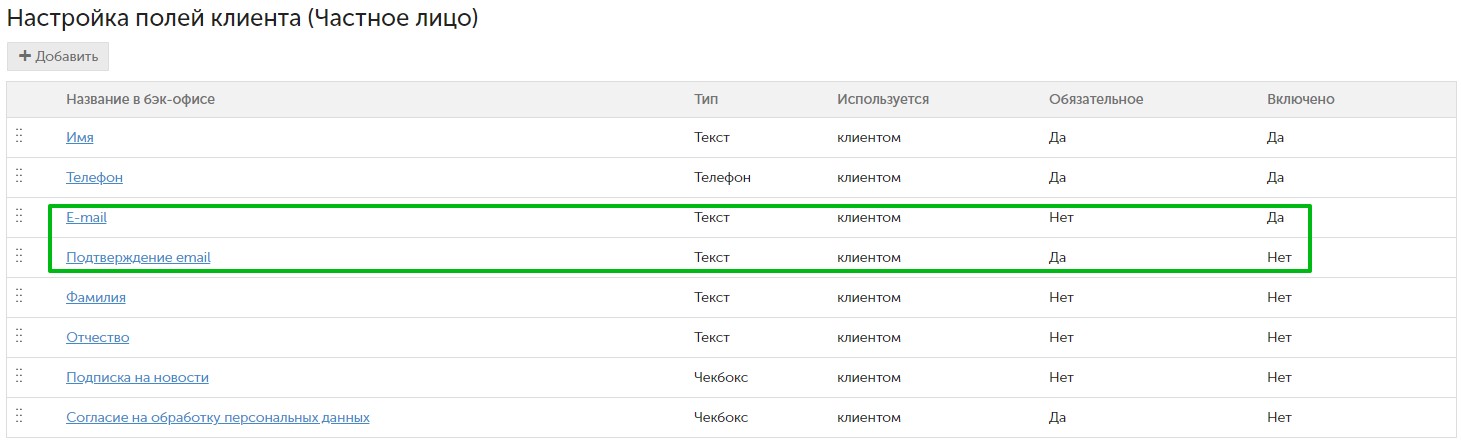The height and width of the screenshot is (442, 1461).
Task: Click the drag handle for Отчество row
Action: click(x=19, y=336)
